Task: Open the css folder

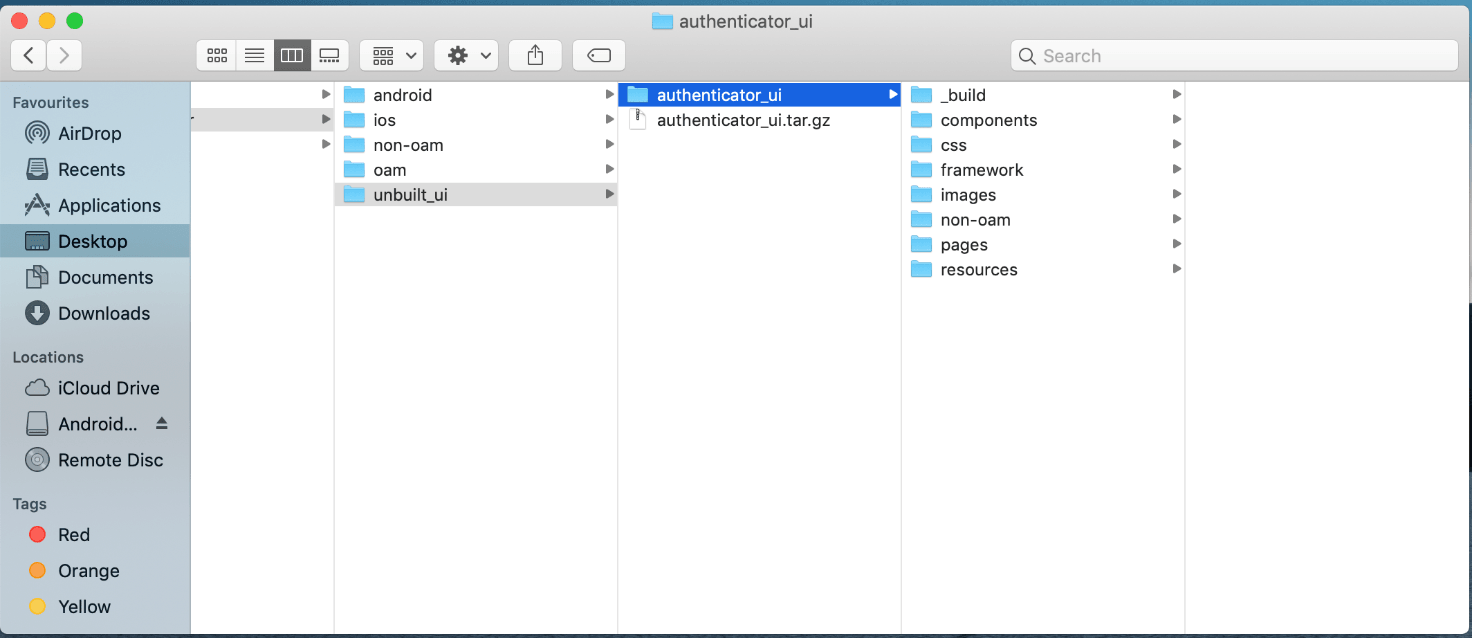Action: [1043, 145]
